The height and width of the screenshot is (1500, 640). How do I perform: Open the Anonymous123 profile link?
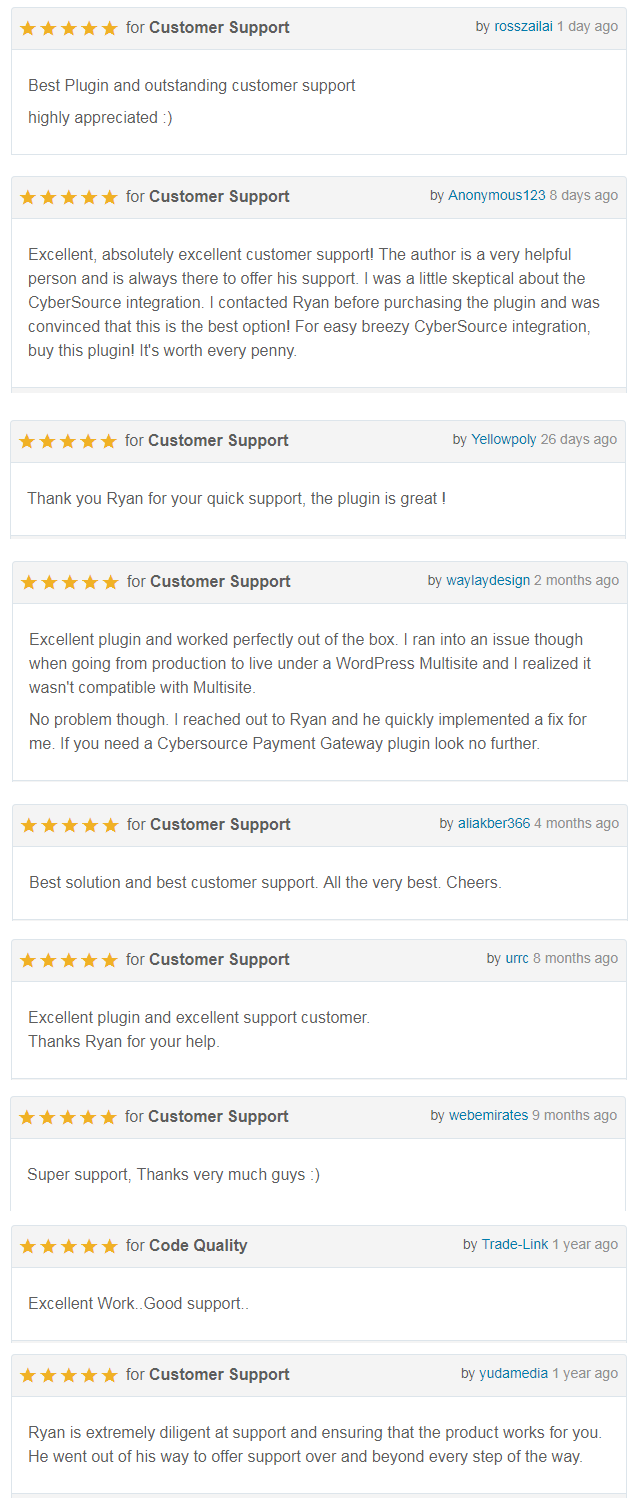(x=497, y=196)
